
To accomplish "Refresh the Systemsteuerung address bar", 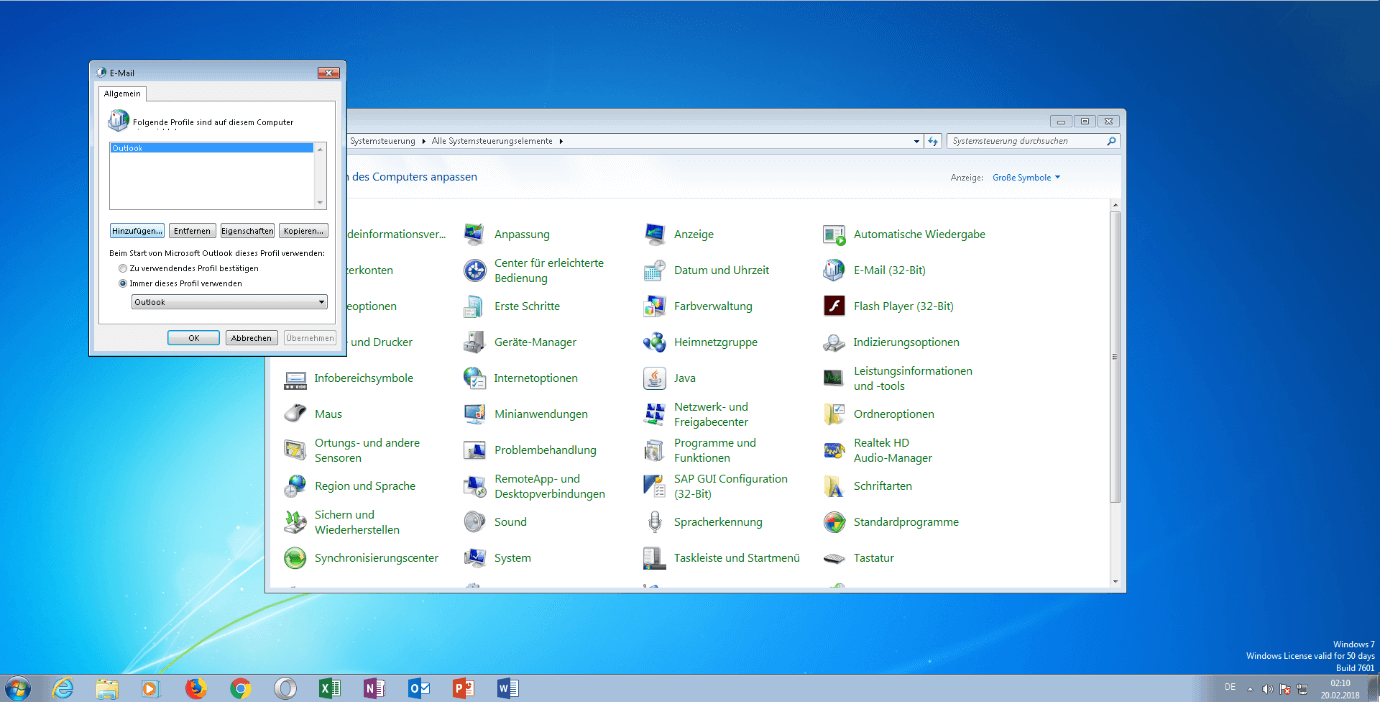I will pyautogui.click(x=933, y=142).
